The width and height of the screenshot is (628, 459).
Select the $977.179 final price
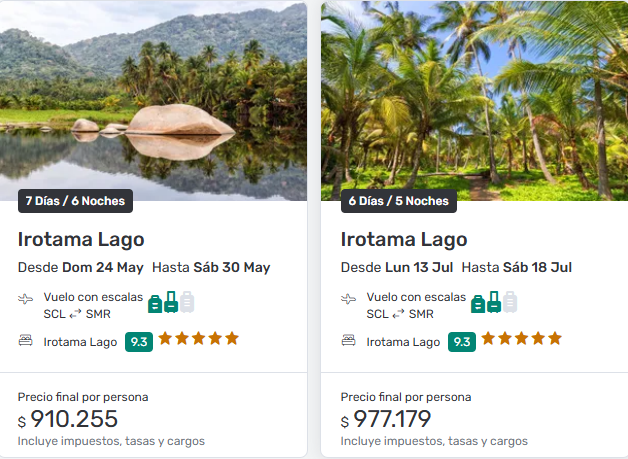tap(397, 419)
